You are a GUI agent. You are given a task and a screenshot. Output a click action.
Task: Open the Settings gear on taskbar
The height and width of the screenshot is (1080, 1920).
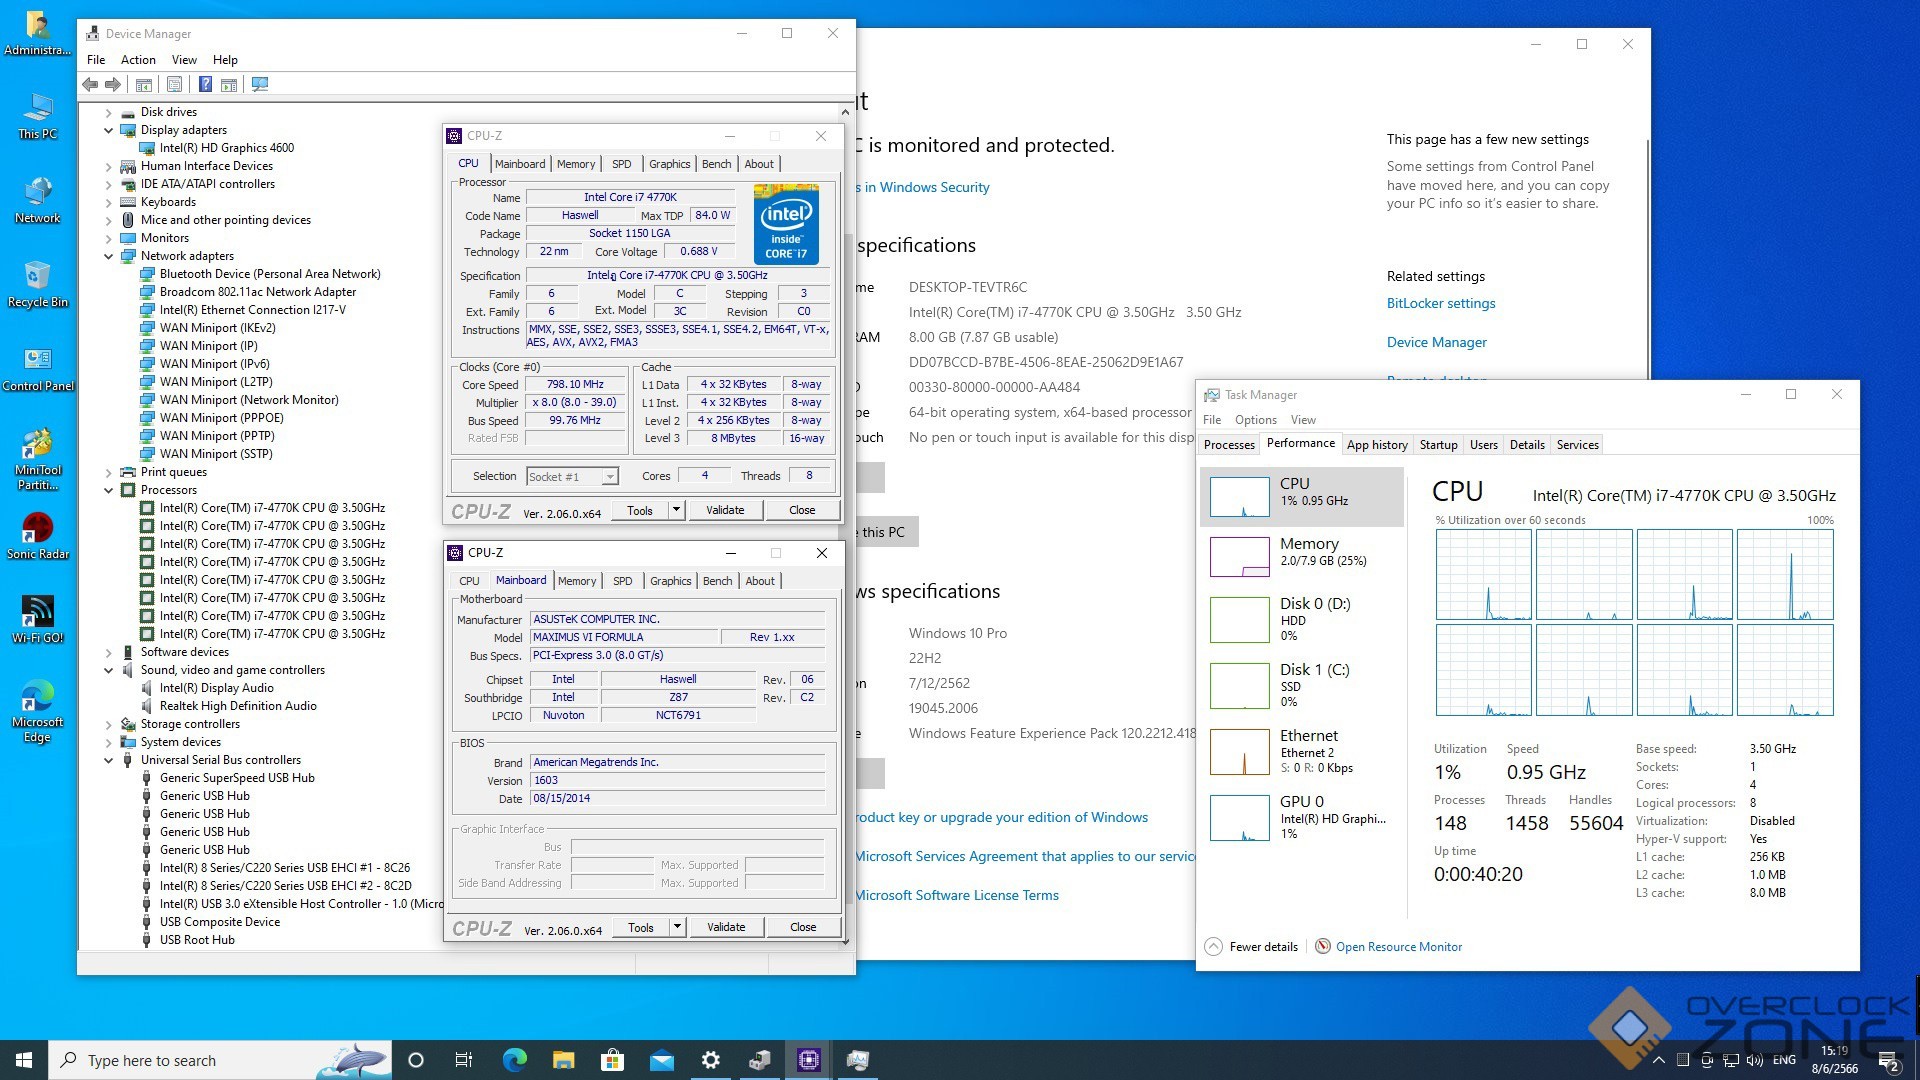point(710,1060)
